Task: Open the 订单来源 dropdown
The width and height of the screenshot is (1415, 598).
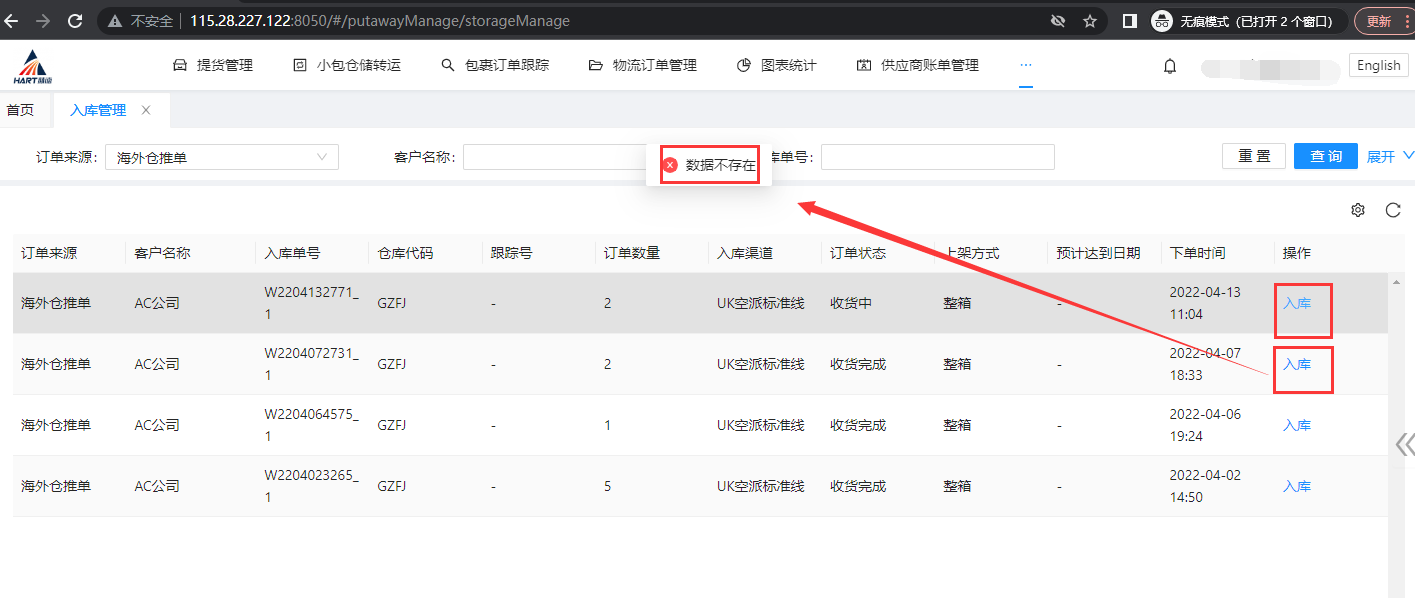Action: click(221, 157)
